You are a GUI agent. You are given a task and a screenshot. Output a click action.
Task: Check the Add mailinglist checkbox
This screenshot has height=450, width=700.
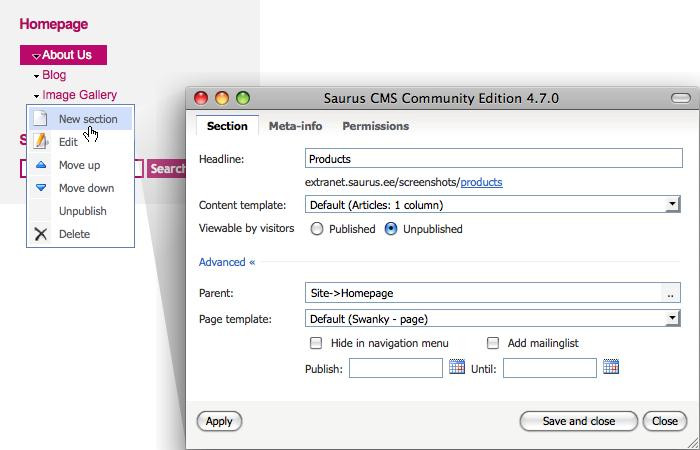click(492, 343)
